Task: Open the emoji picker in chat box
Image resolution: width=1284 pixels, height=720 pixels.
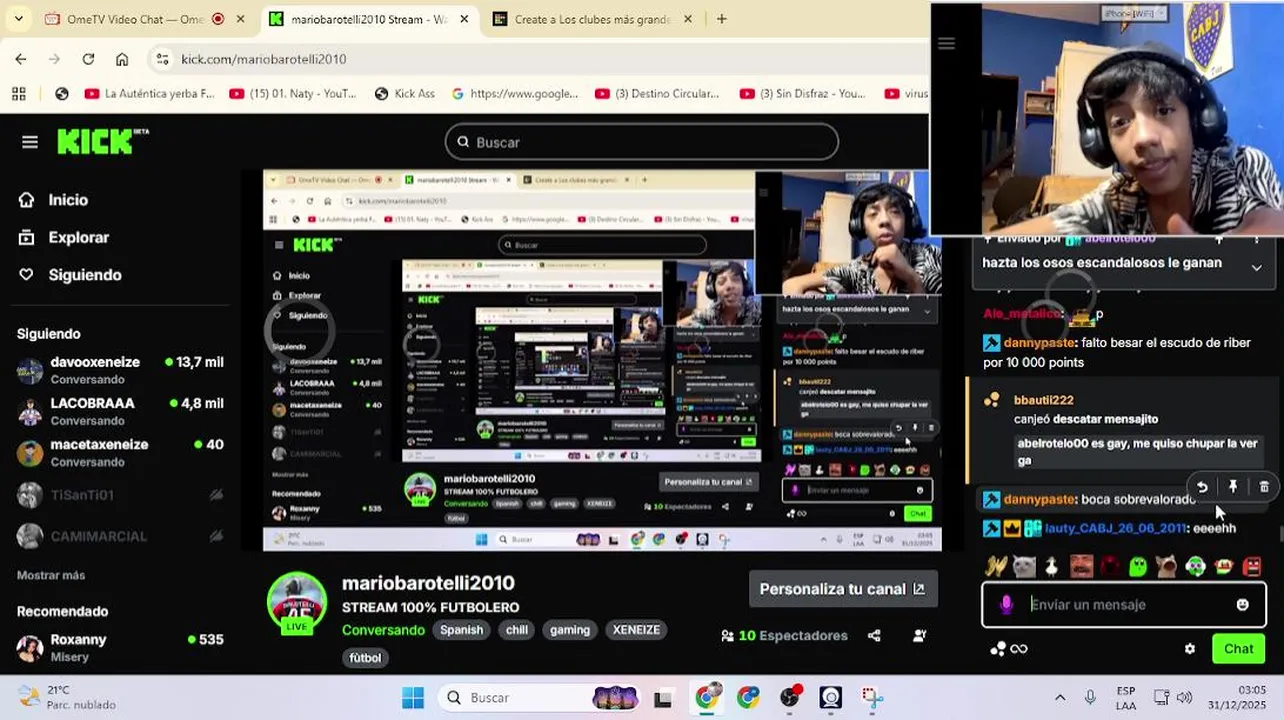Action: pos(1243,605)
